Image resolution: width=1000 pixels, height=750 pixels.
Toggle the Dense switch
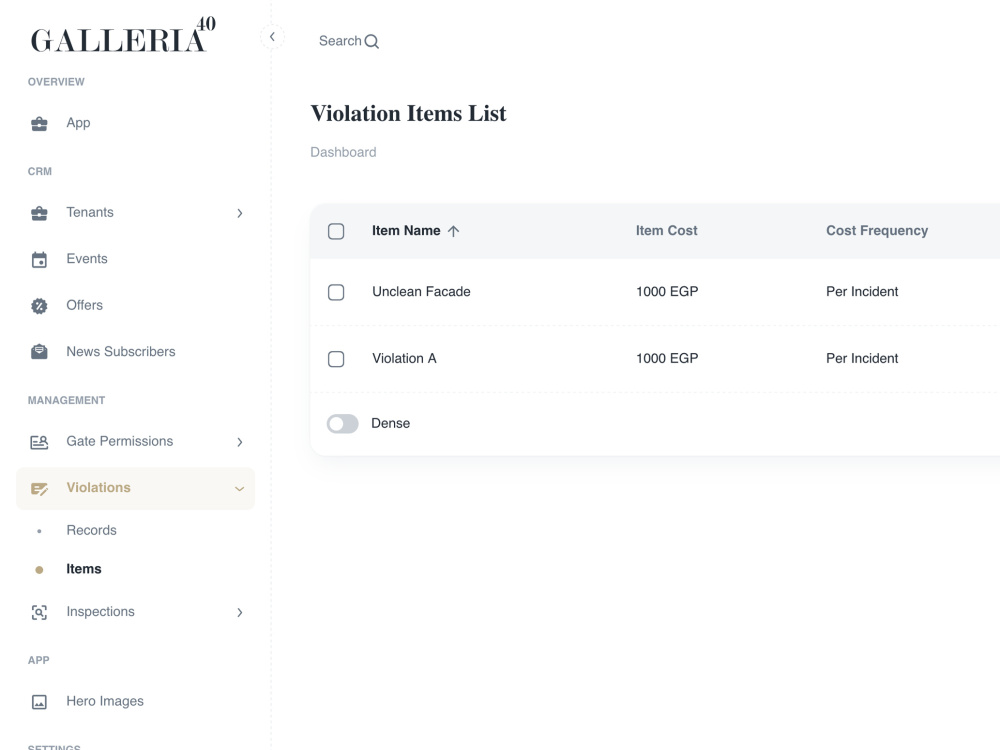click(x=342, y=423)
